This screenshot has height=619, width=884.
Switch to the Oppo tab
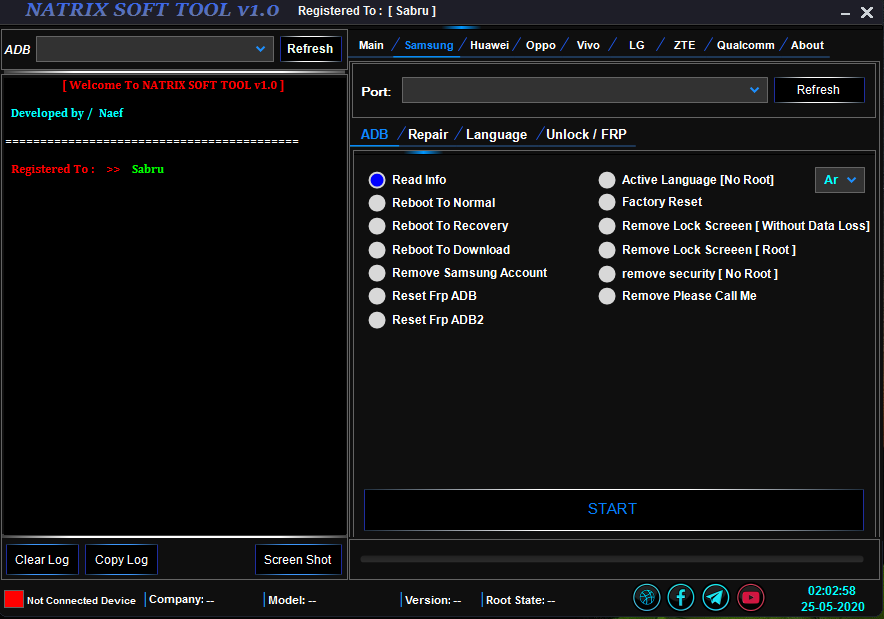(x=541, y=45)
